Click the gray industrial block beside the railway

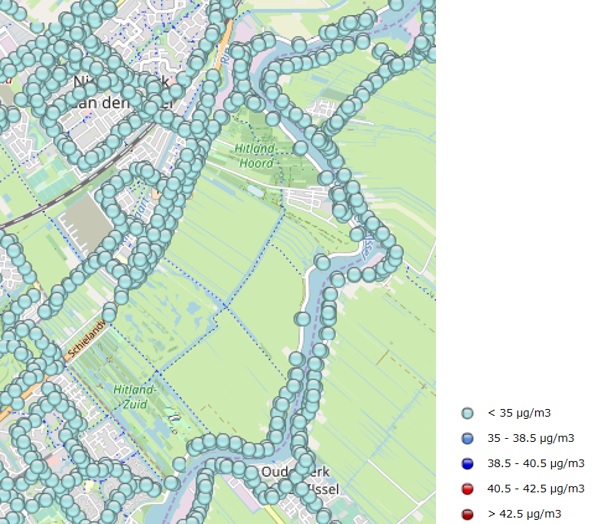pyautogui.click(x=86, y=223)
